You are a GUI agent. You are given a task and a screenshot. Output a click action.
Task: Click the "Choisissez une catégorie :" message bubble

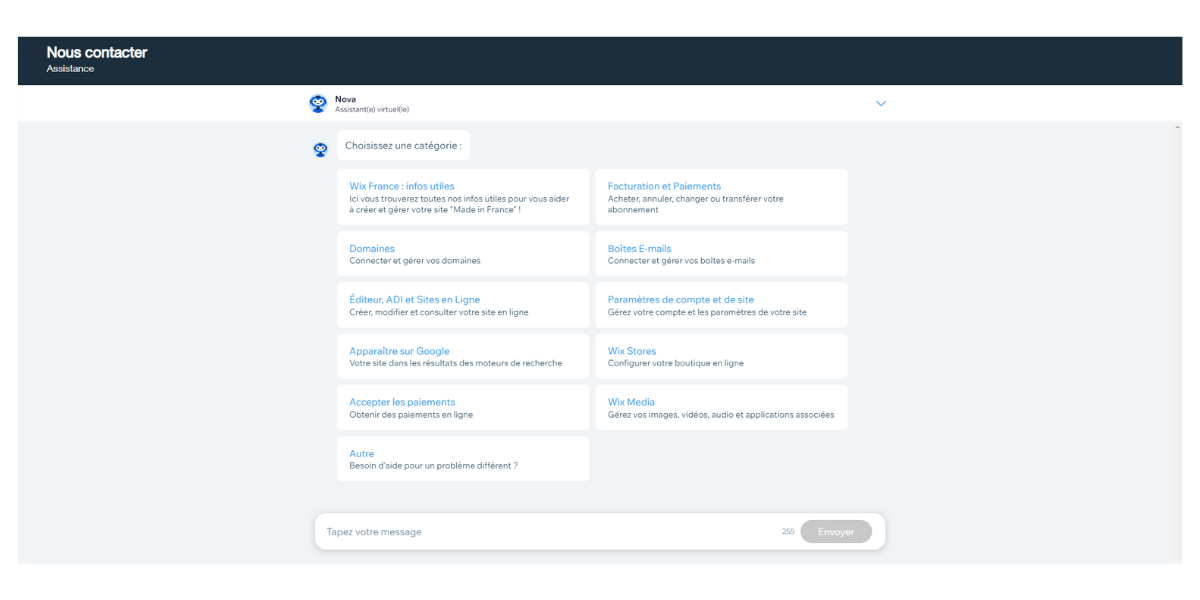403,145
